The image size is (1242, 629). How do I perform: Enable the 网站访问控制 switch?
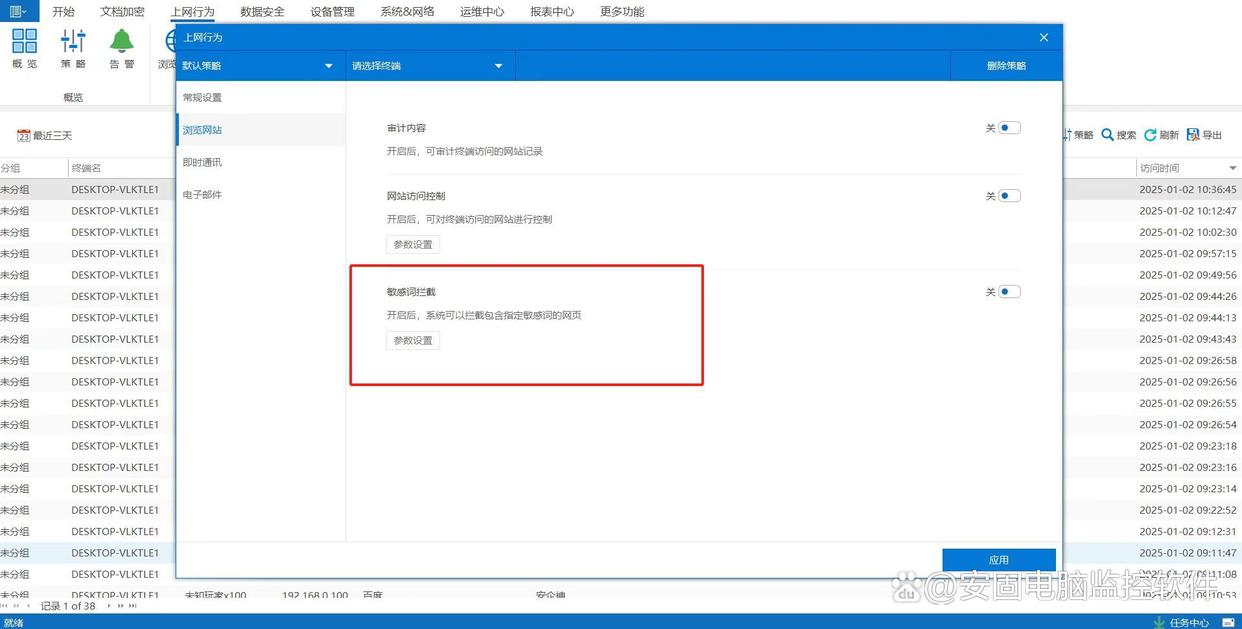point(1009,196)
